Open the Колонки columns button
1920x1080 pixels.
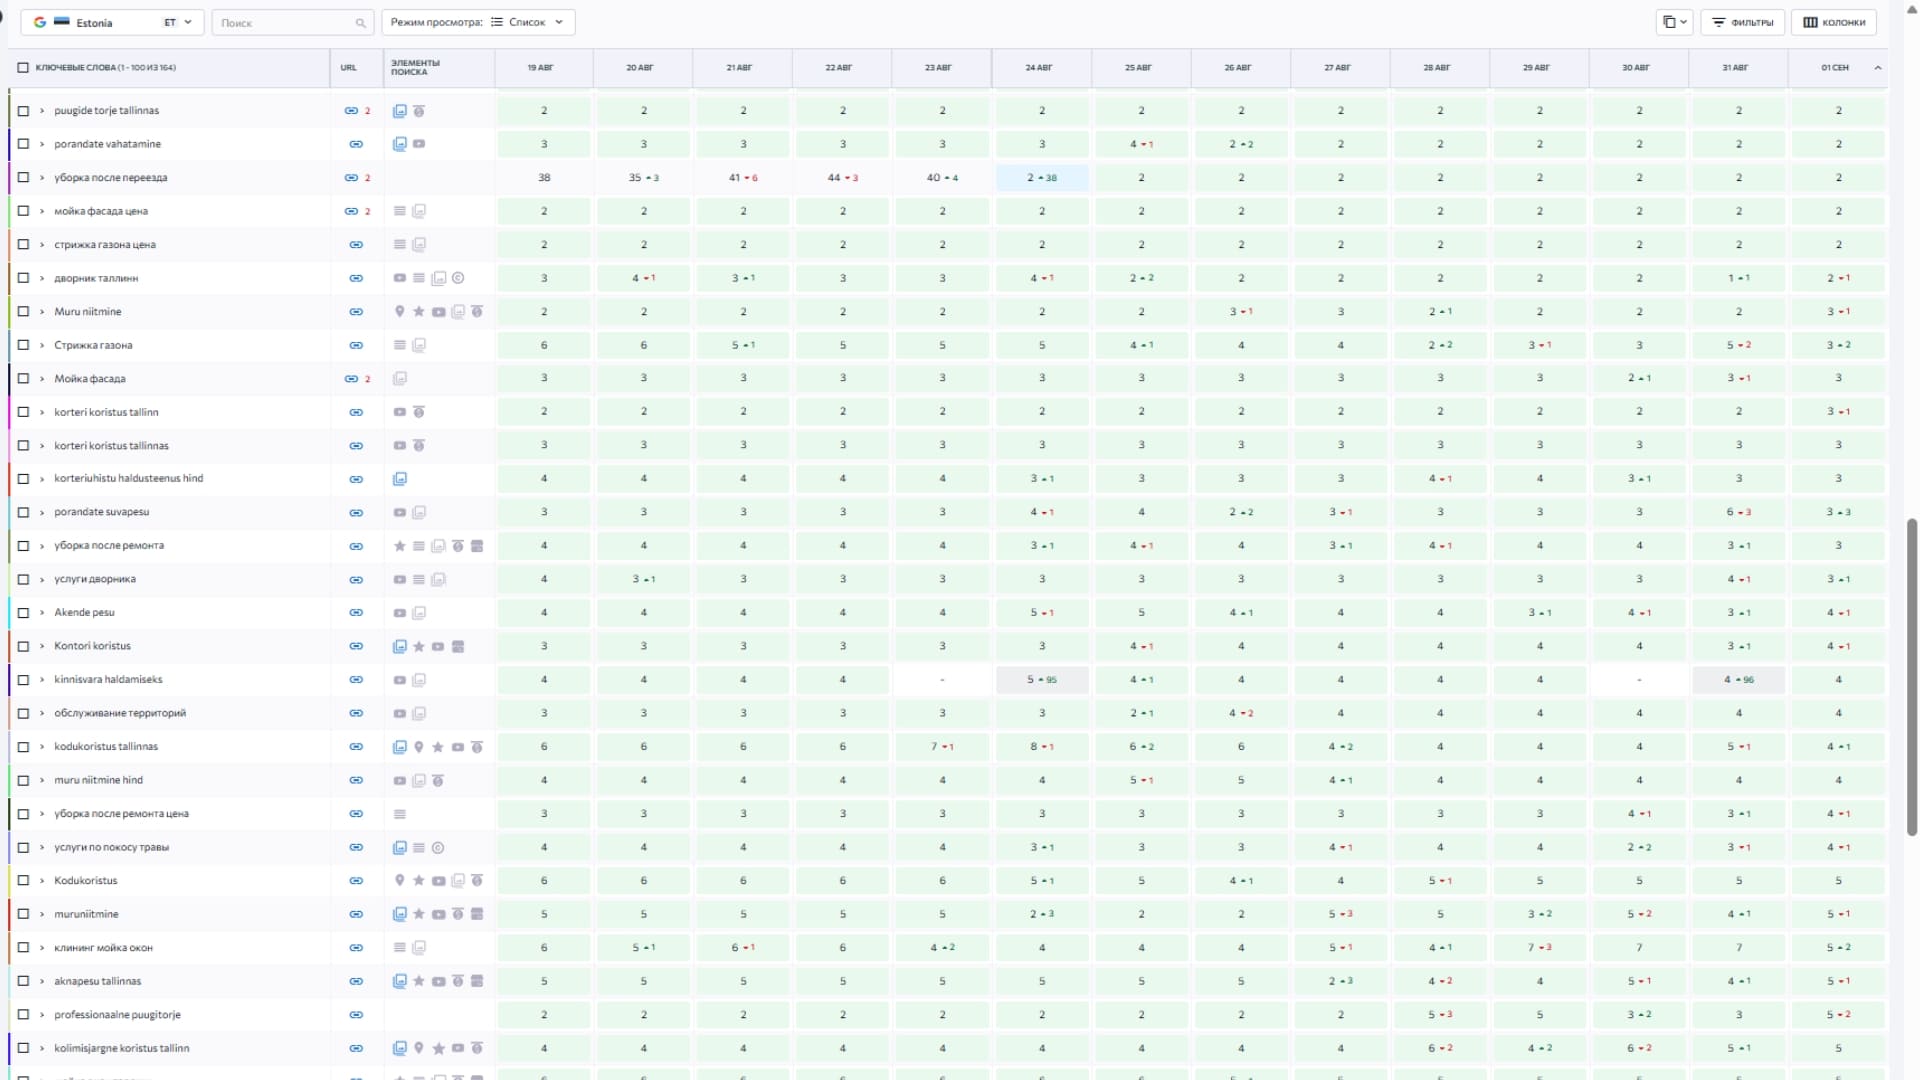coord(1834,22)
